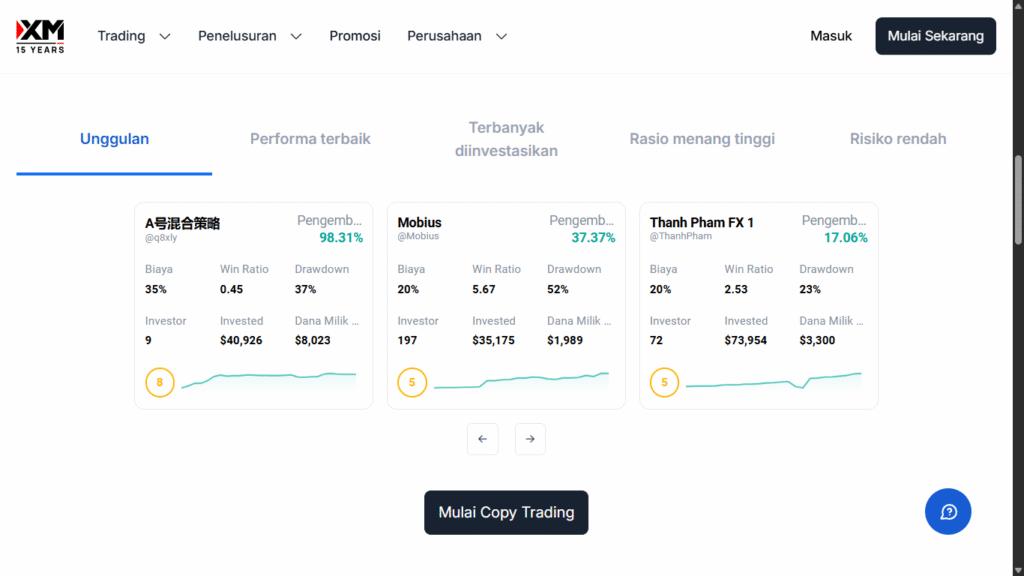Viewport: 1024px width, 576px height.
Task: Click the XM 15 Years logo
Action: coord(40,36)
